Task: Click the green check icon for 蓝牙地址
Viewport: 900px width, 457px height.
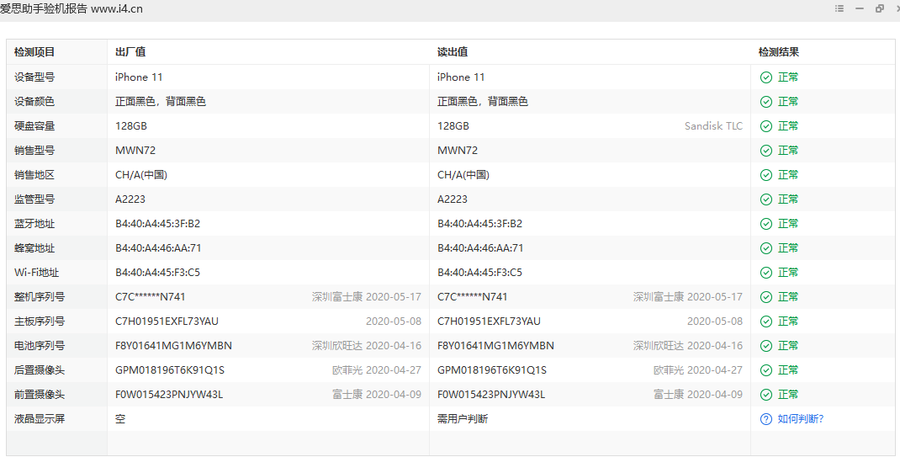Action: [766, 224]
